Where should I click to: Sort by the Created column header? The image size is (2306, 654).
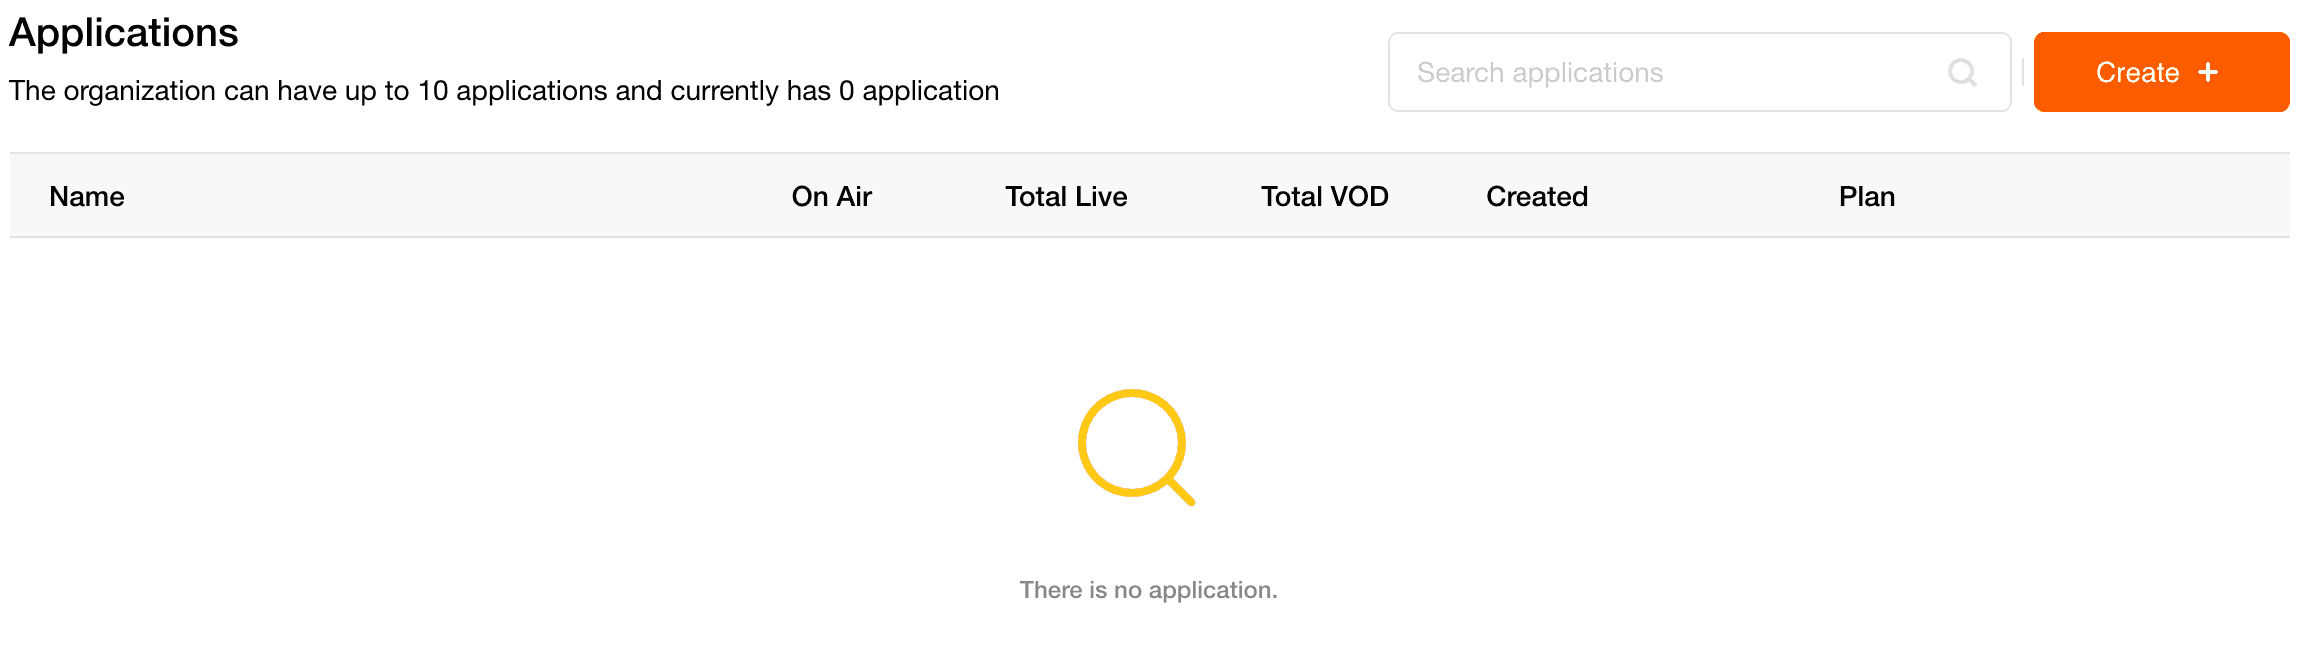click(x=1537, y=196)
